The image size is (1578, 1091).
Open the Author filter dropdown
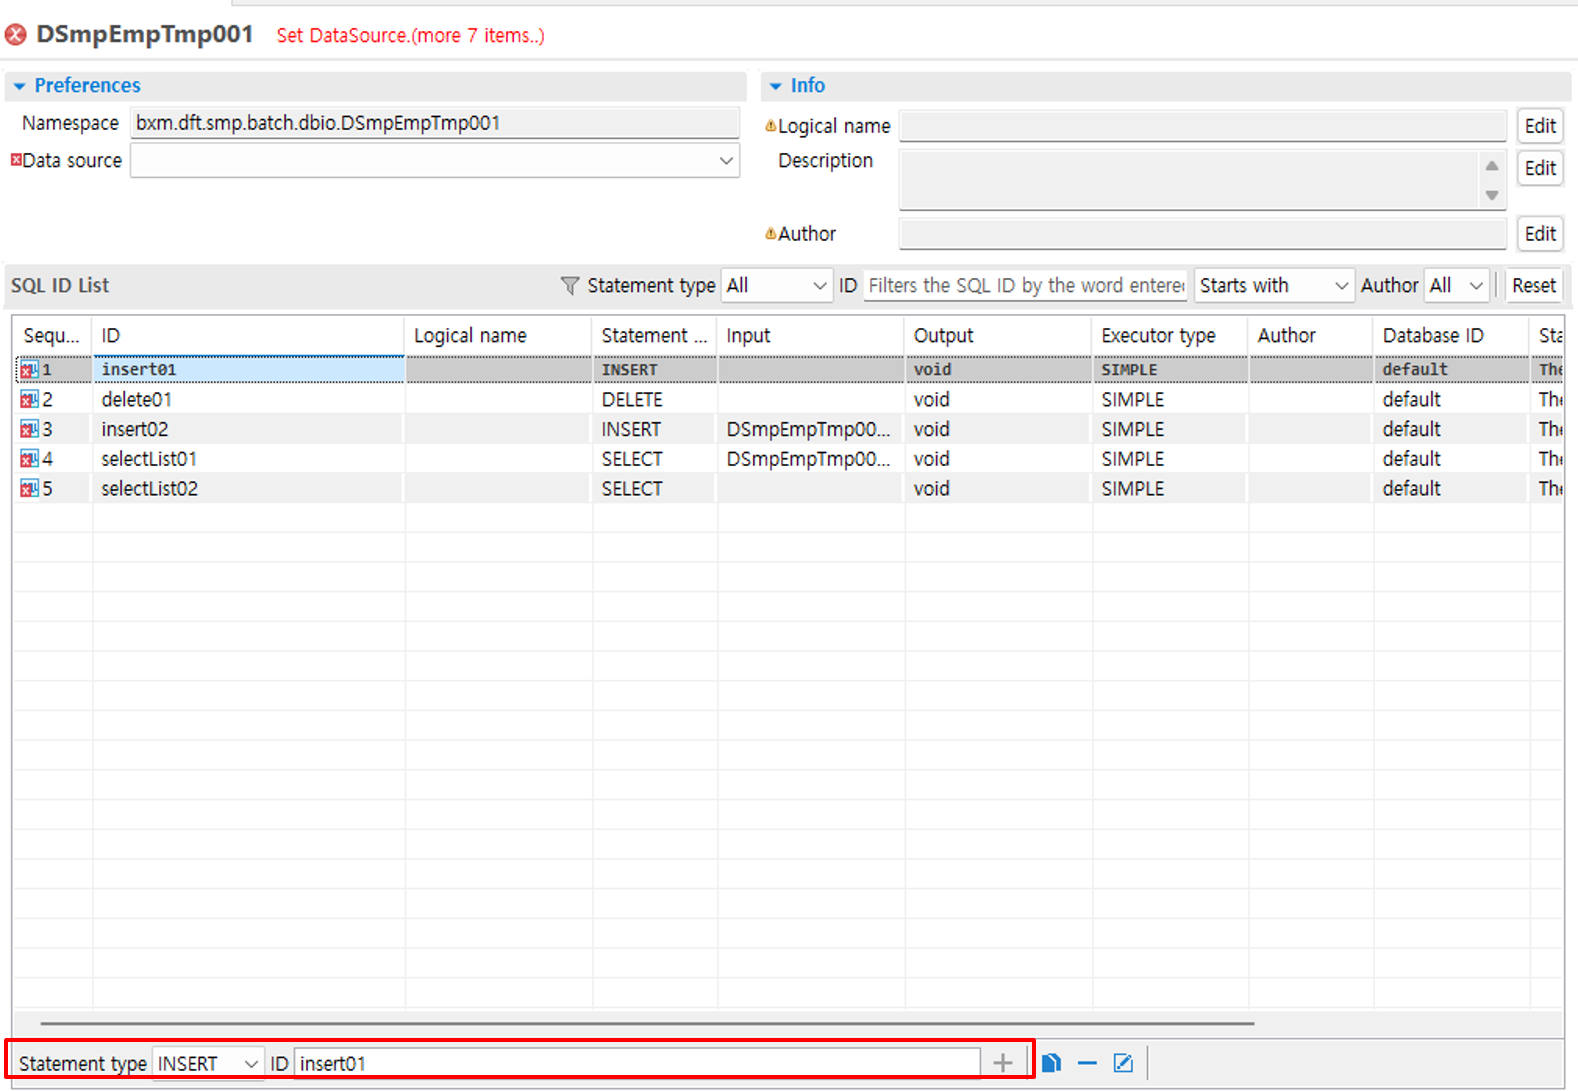click(1456, 285)
